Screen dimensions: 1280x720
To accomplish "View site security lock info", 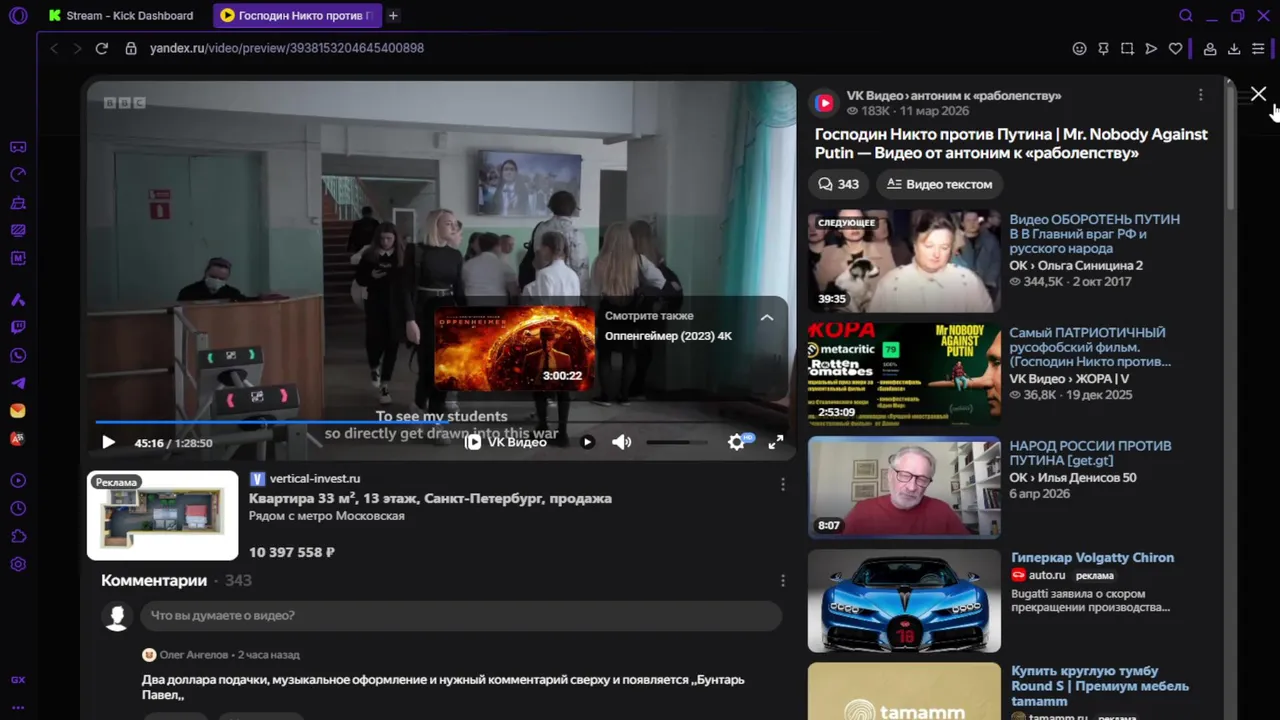I will 130,48.
